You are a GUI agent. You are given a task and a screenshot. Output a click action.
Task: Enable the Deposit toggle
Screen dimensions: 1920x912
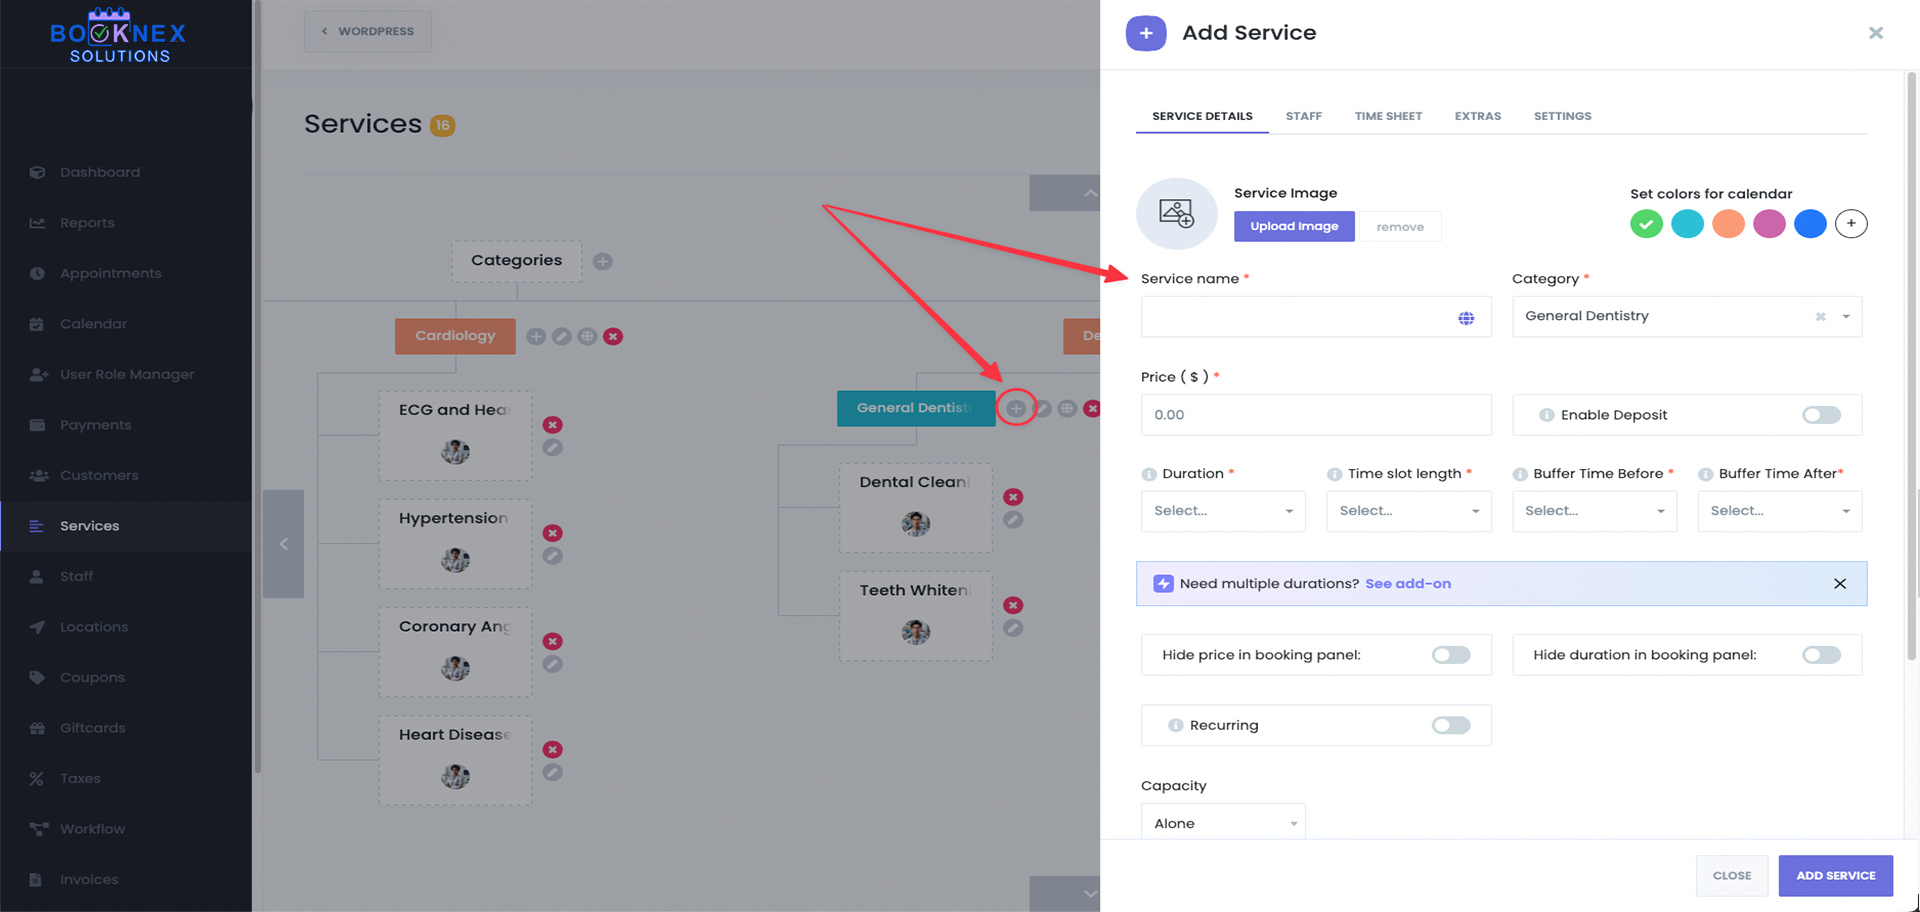pyautogui.click(x=1821, y=415)
